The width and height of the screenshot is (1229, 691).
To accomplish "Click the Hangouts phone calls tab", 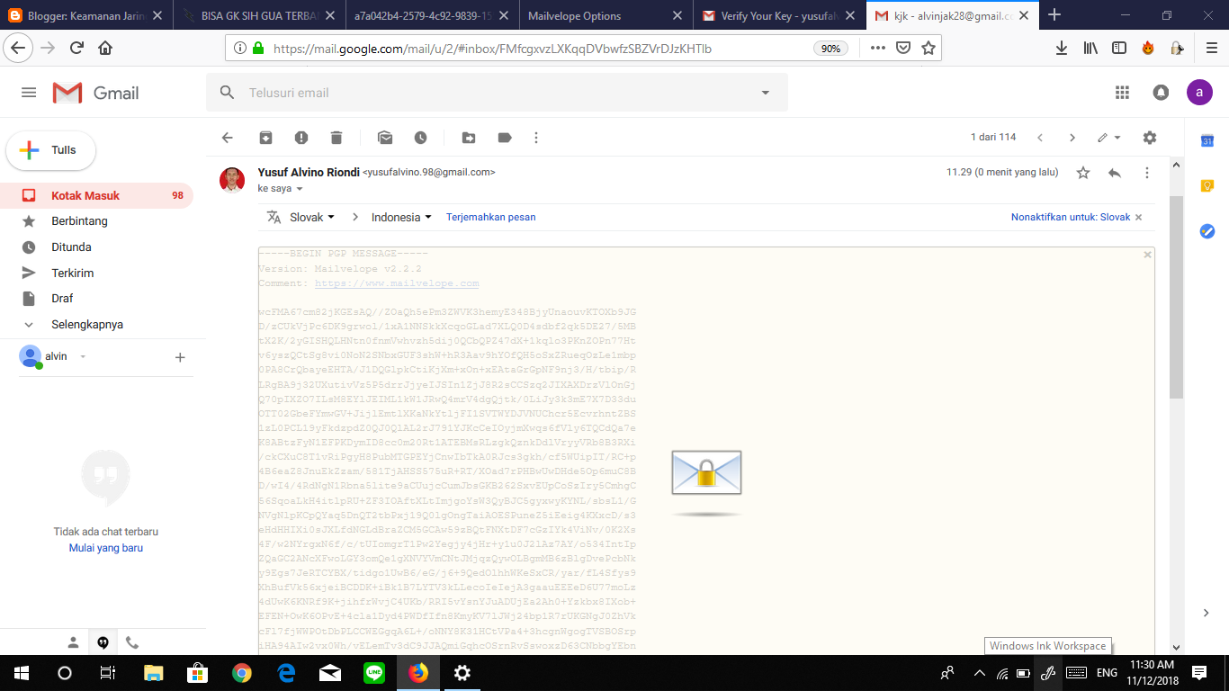I will coord(132,643).
